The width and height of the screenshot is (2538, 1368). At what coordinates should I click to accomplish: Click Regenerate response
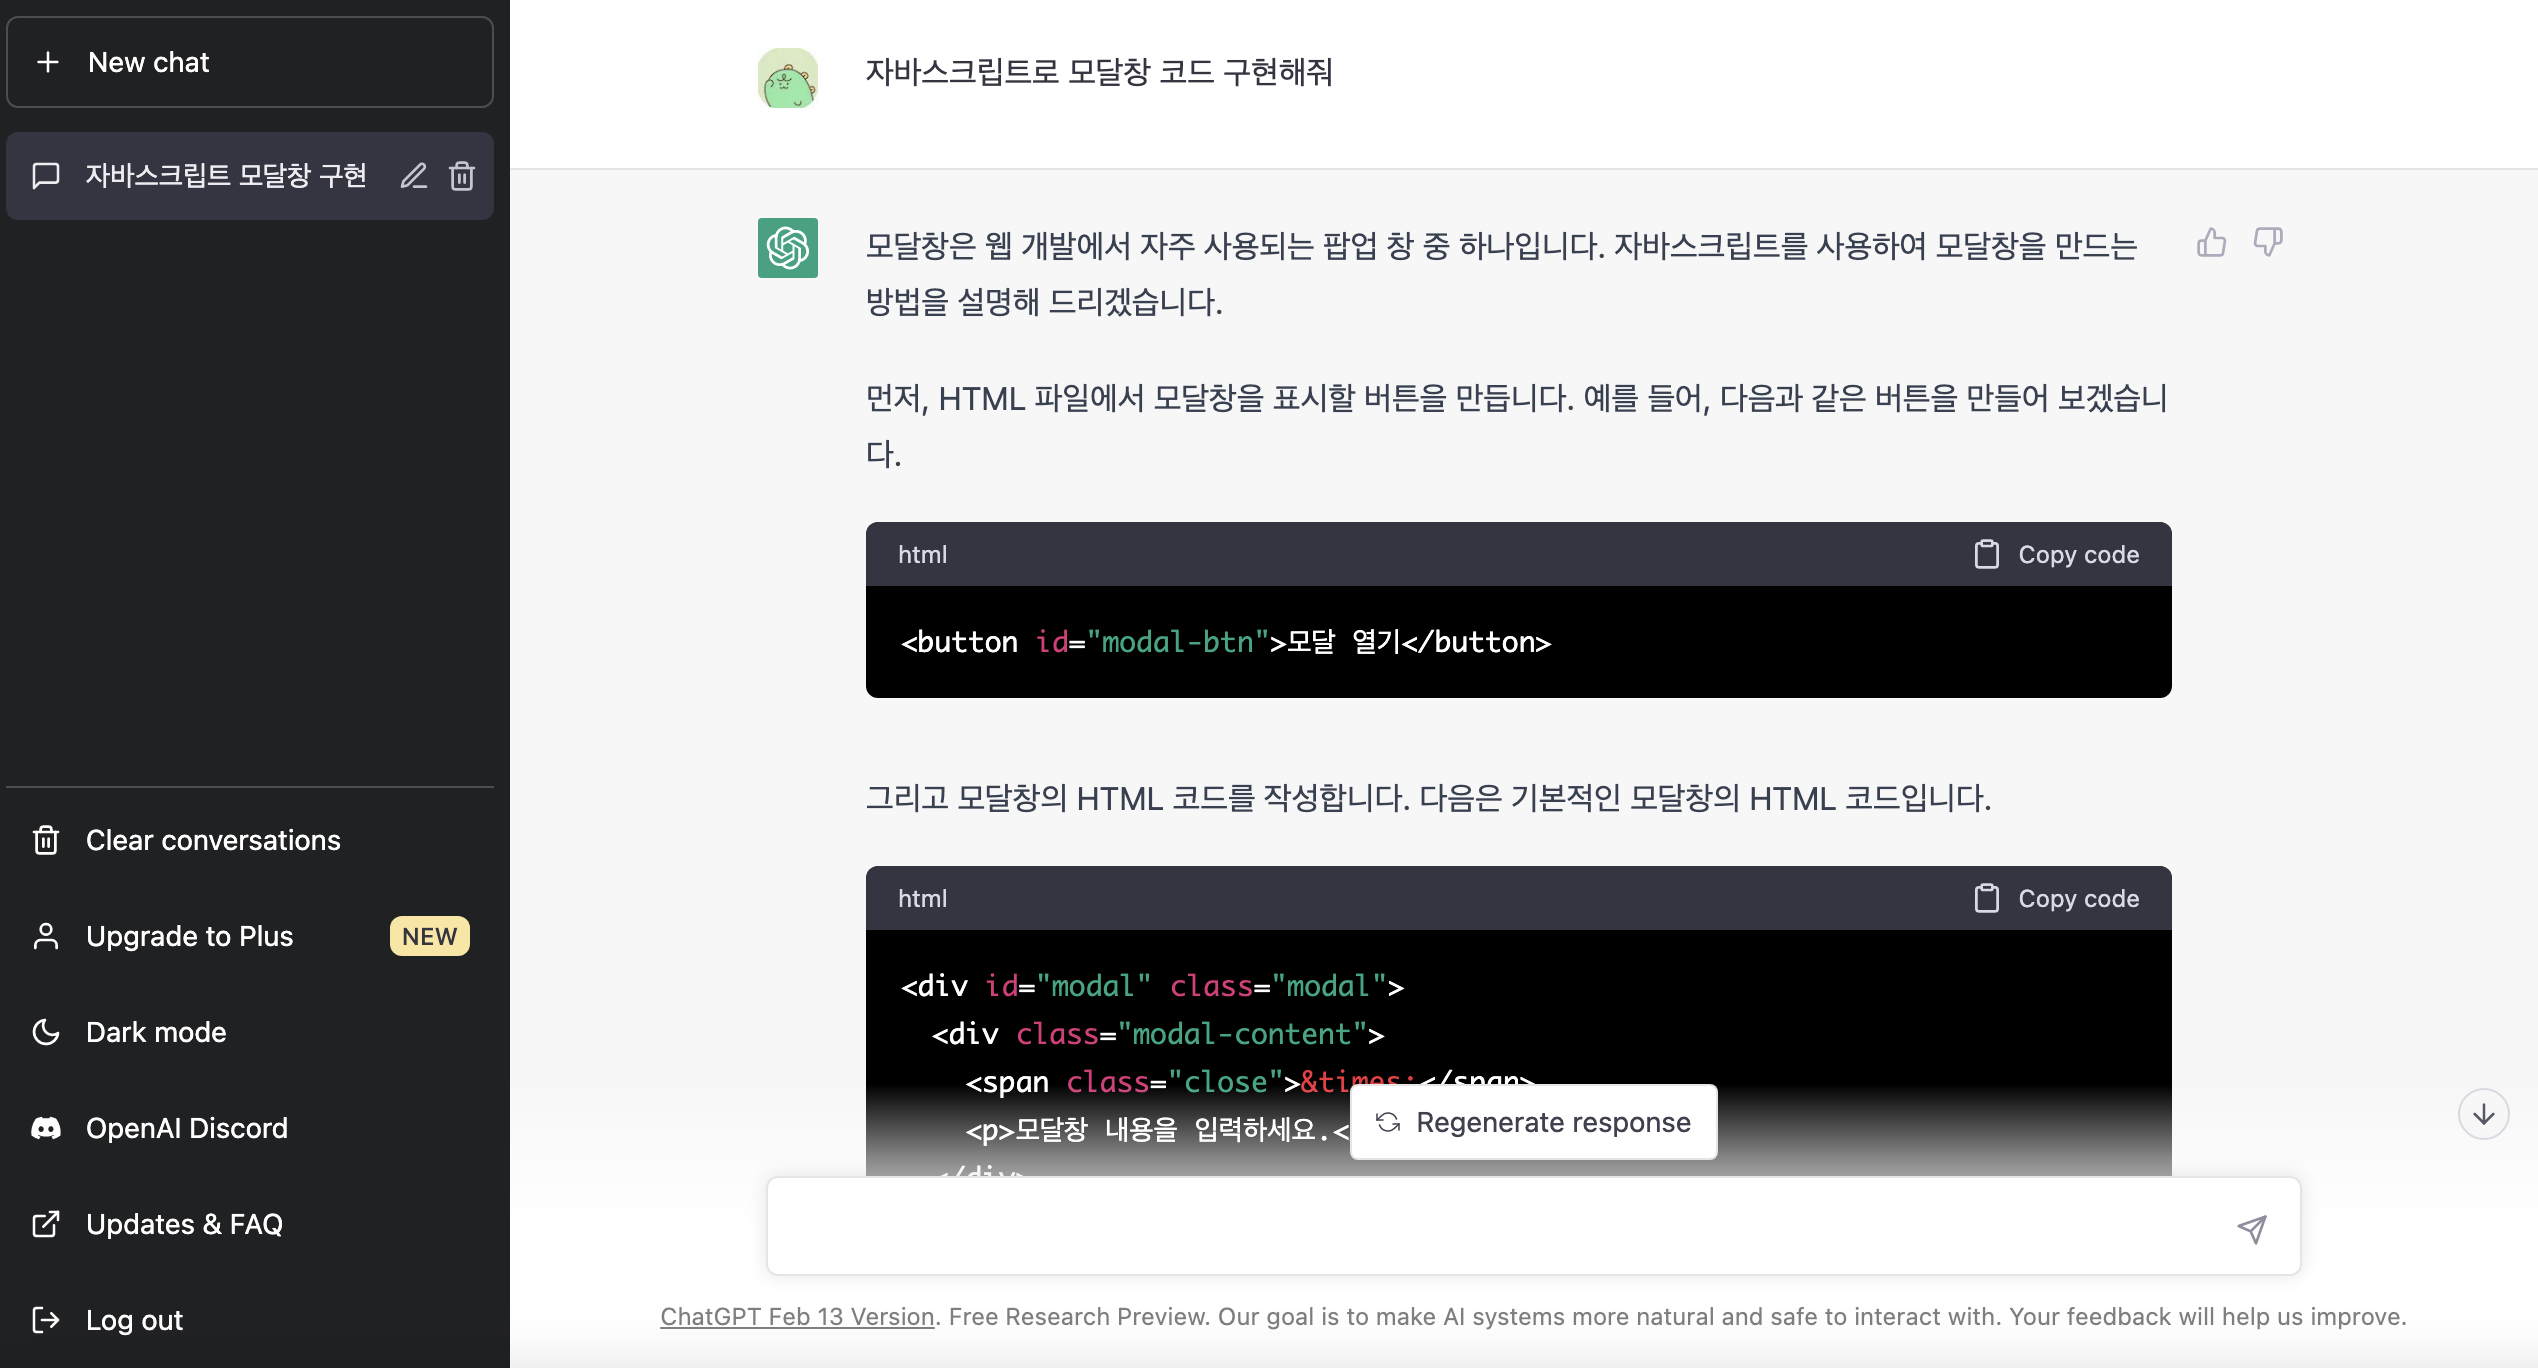pyautogui.click(x=1533, y=1122)
